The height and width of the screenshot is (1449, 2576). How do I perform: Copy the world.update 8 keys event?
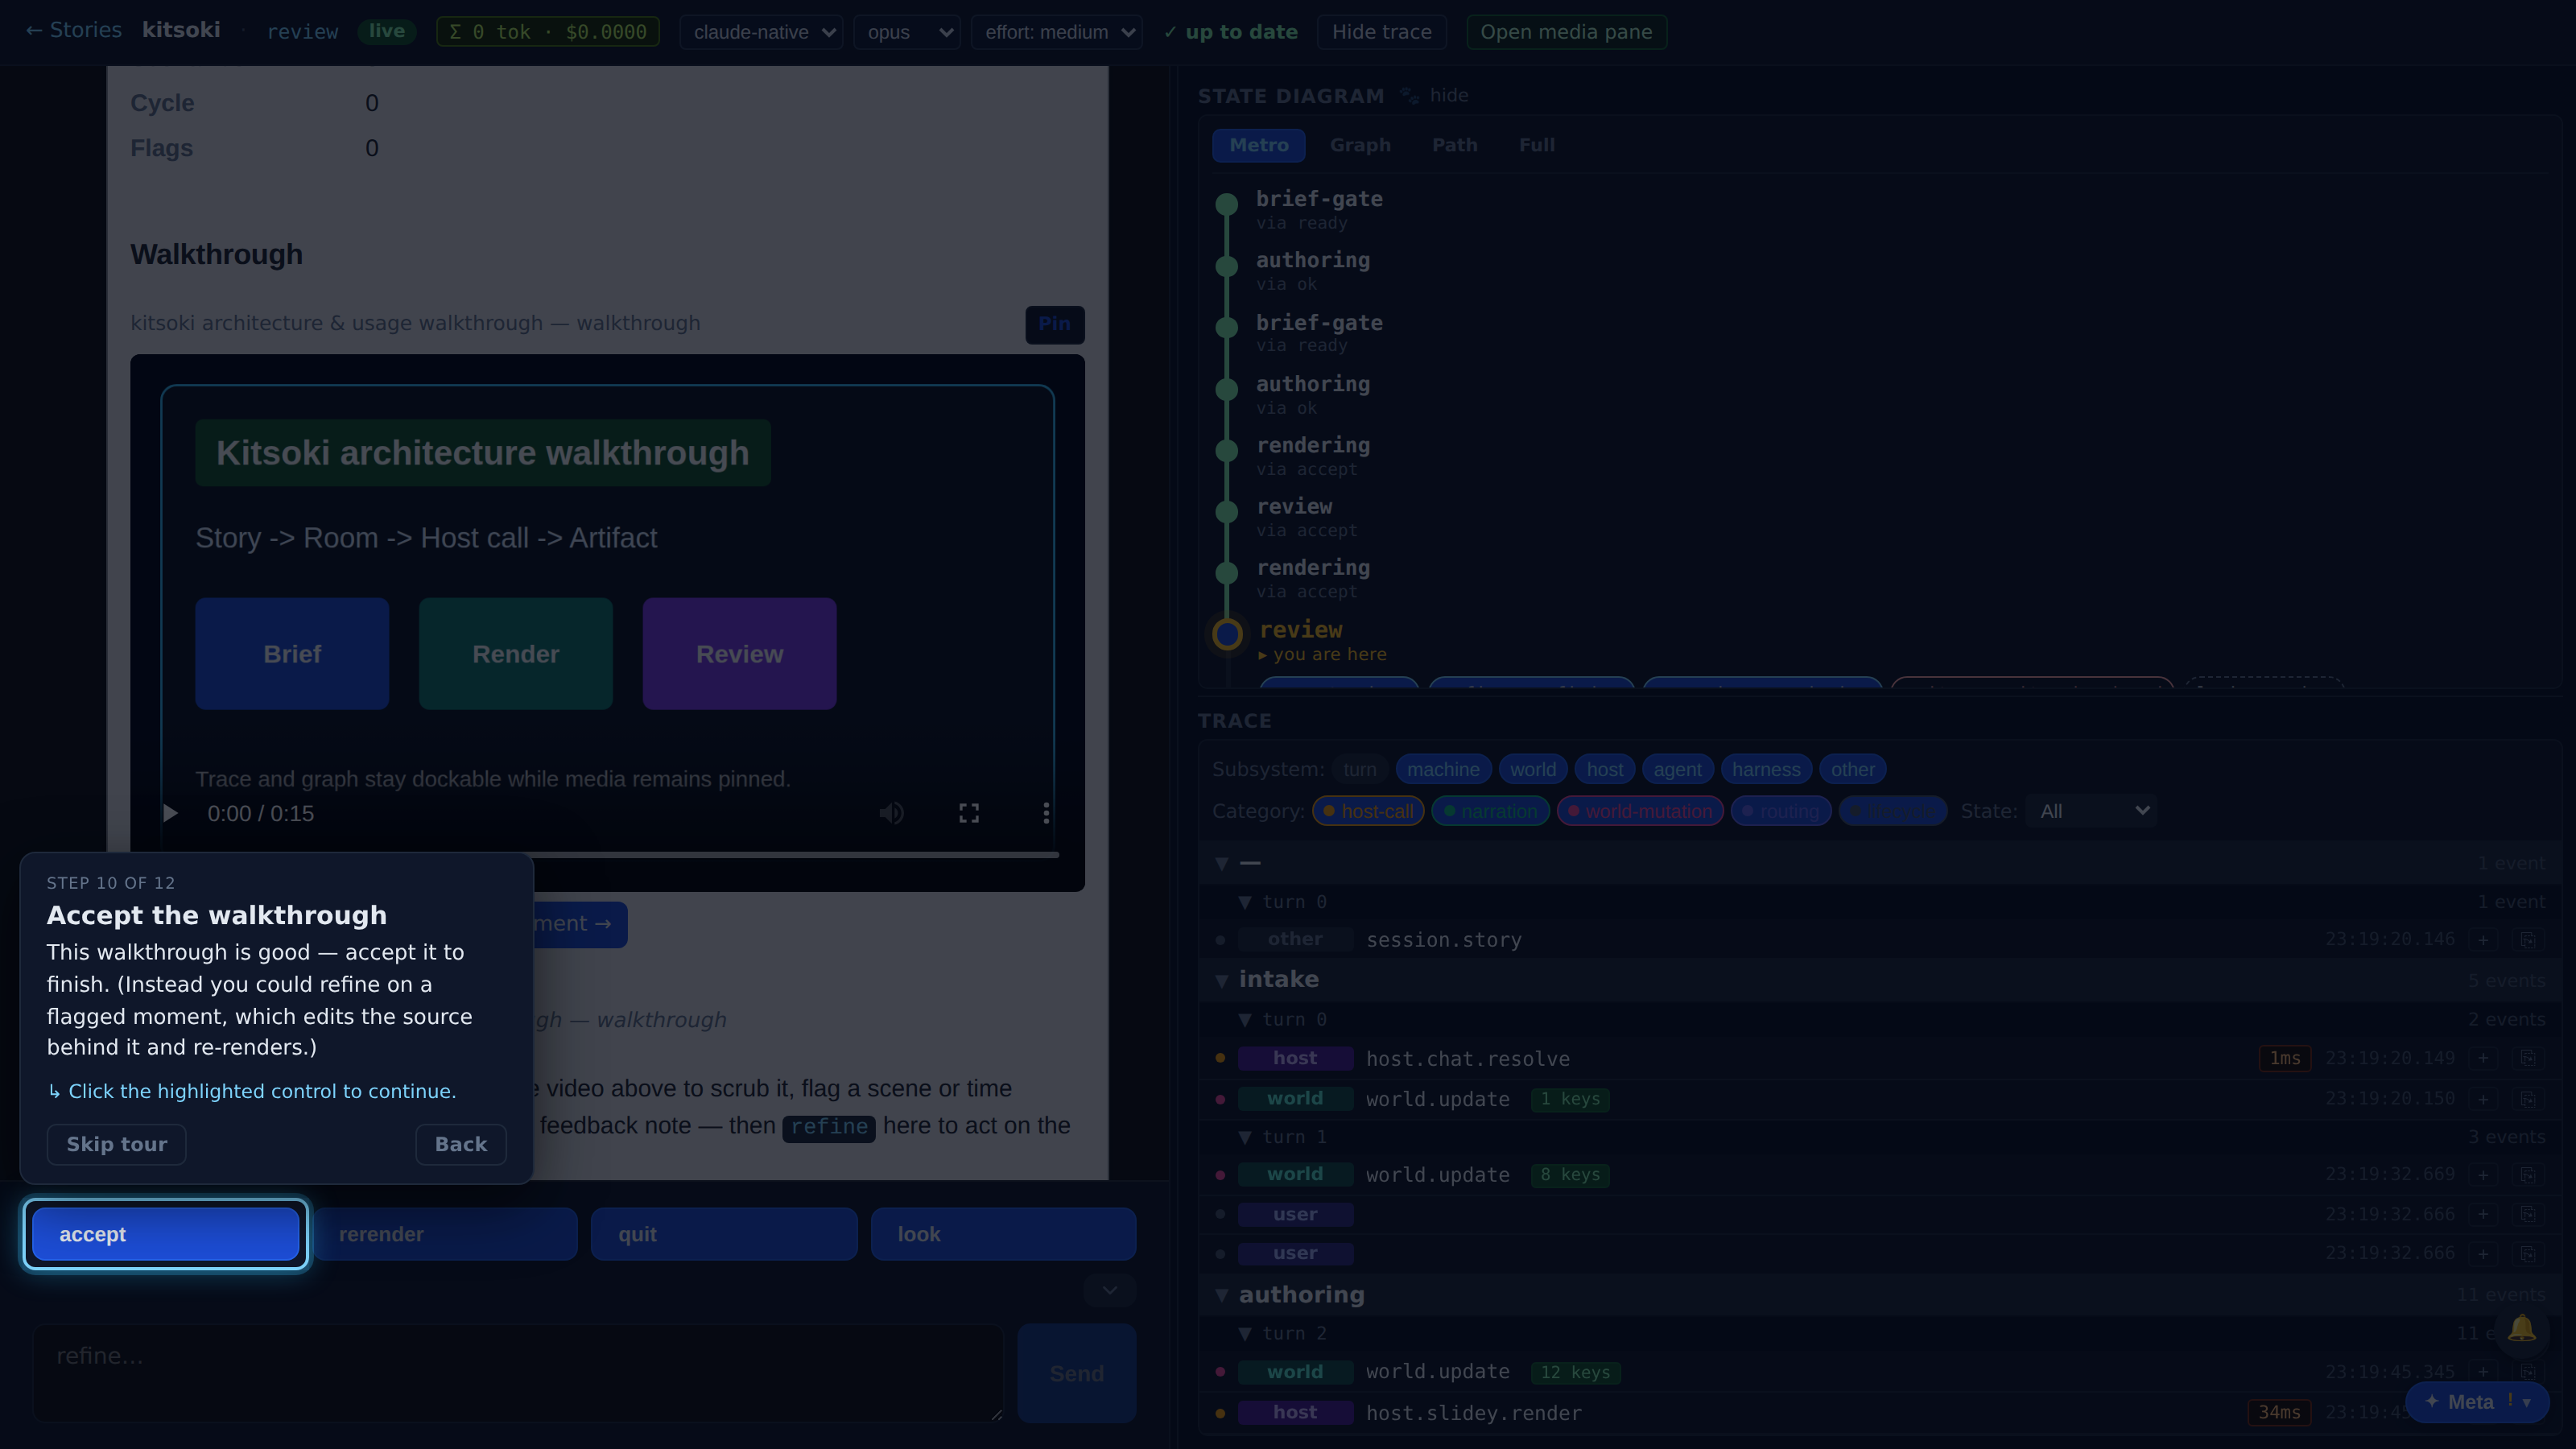2527,1174
